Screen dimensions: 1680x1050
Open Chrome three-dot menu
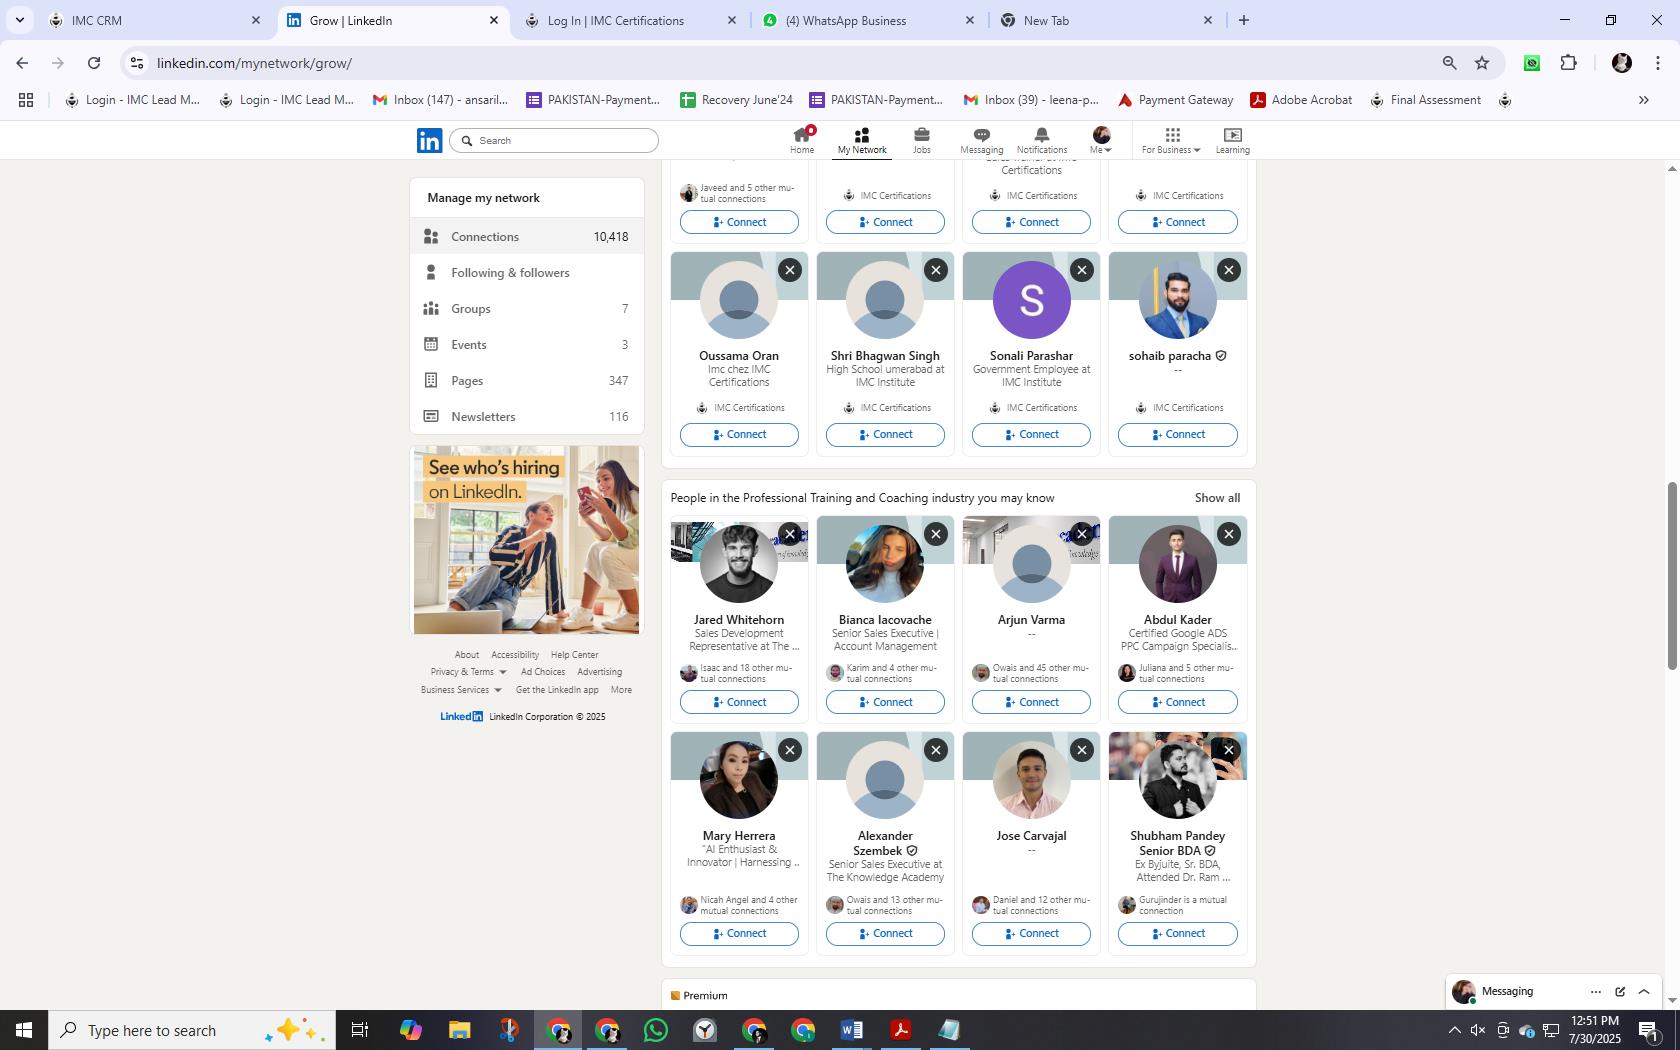pyautogui.click(x=1657, y=63)
